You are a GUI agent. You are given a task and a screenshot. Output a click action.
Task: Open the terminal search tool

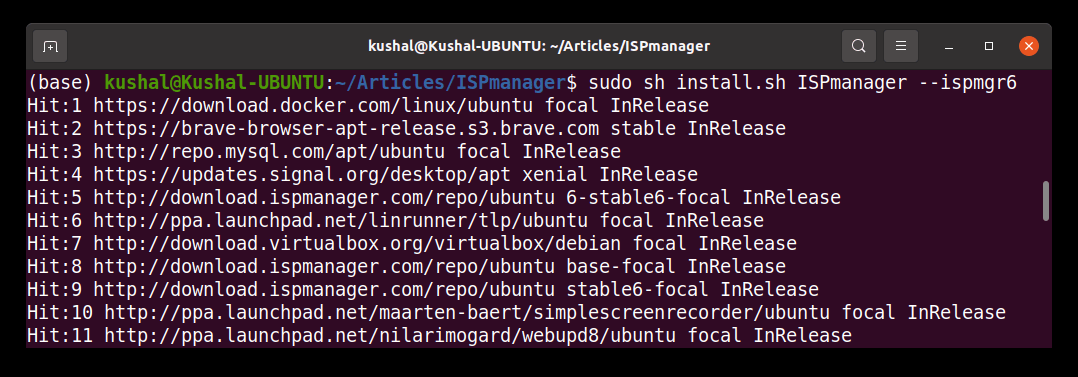click(x=859, y=46)
